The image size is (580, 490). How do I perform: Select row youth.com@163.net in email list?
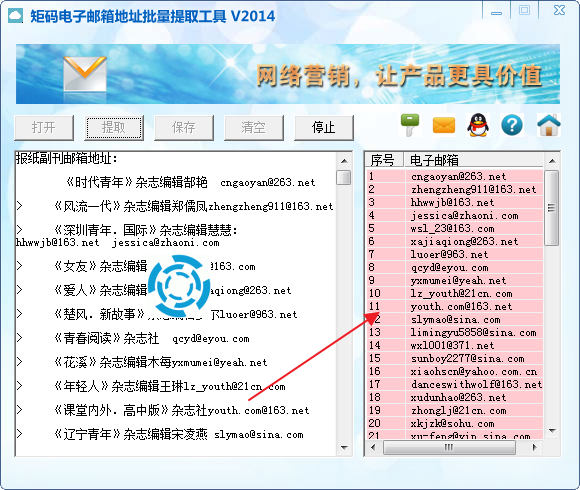point(455,306)
